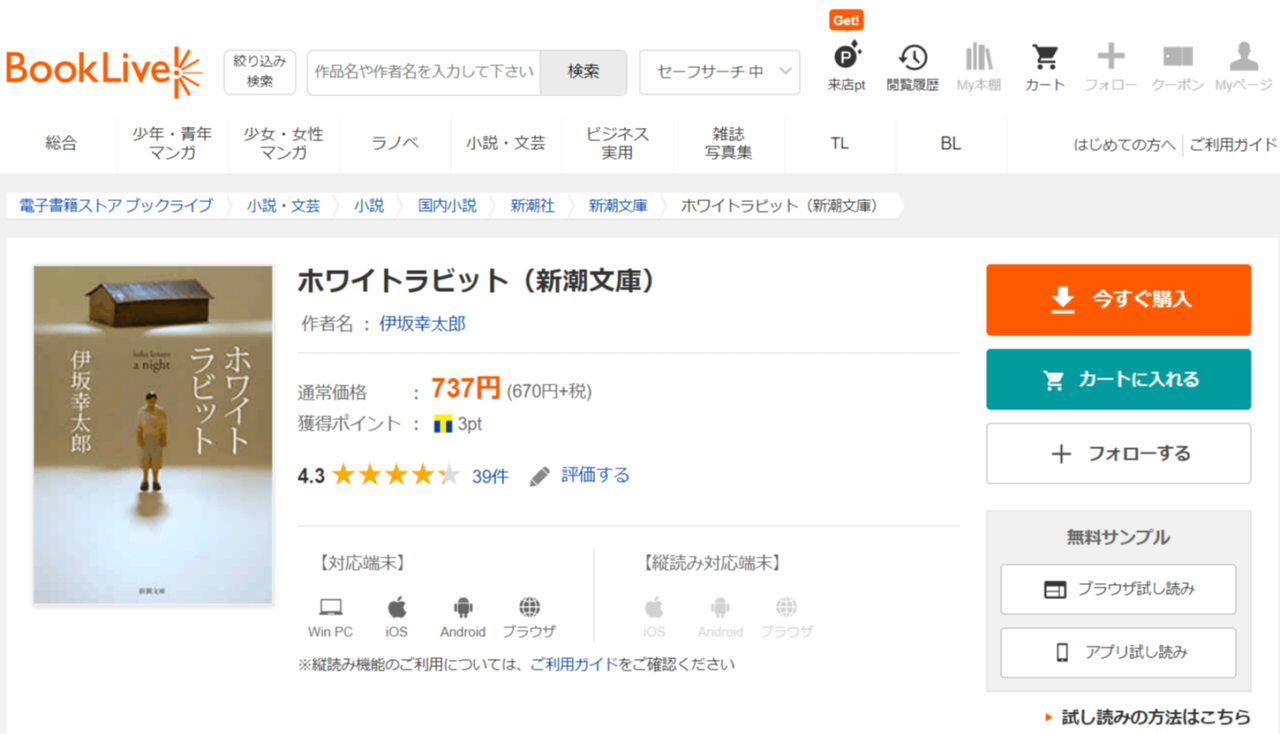Click the Android icon under 対応端末
Image resolution: width=1280 pixels, height=734 pixels.
(462, 607)
